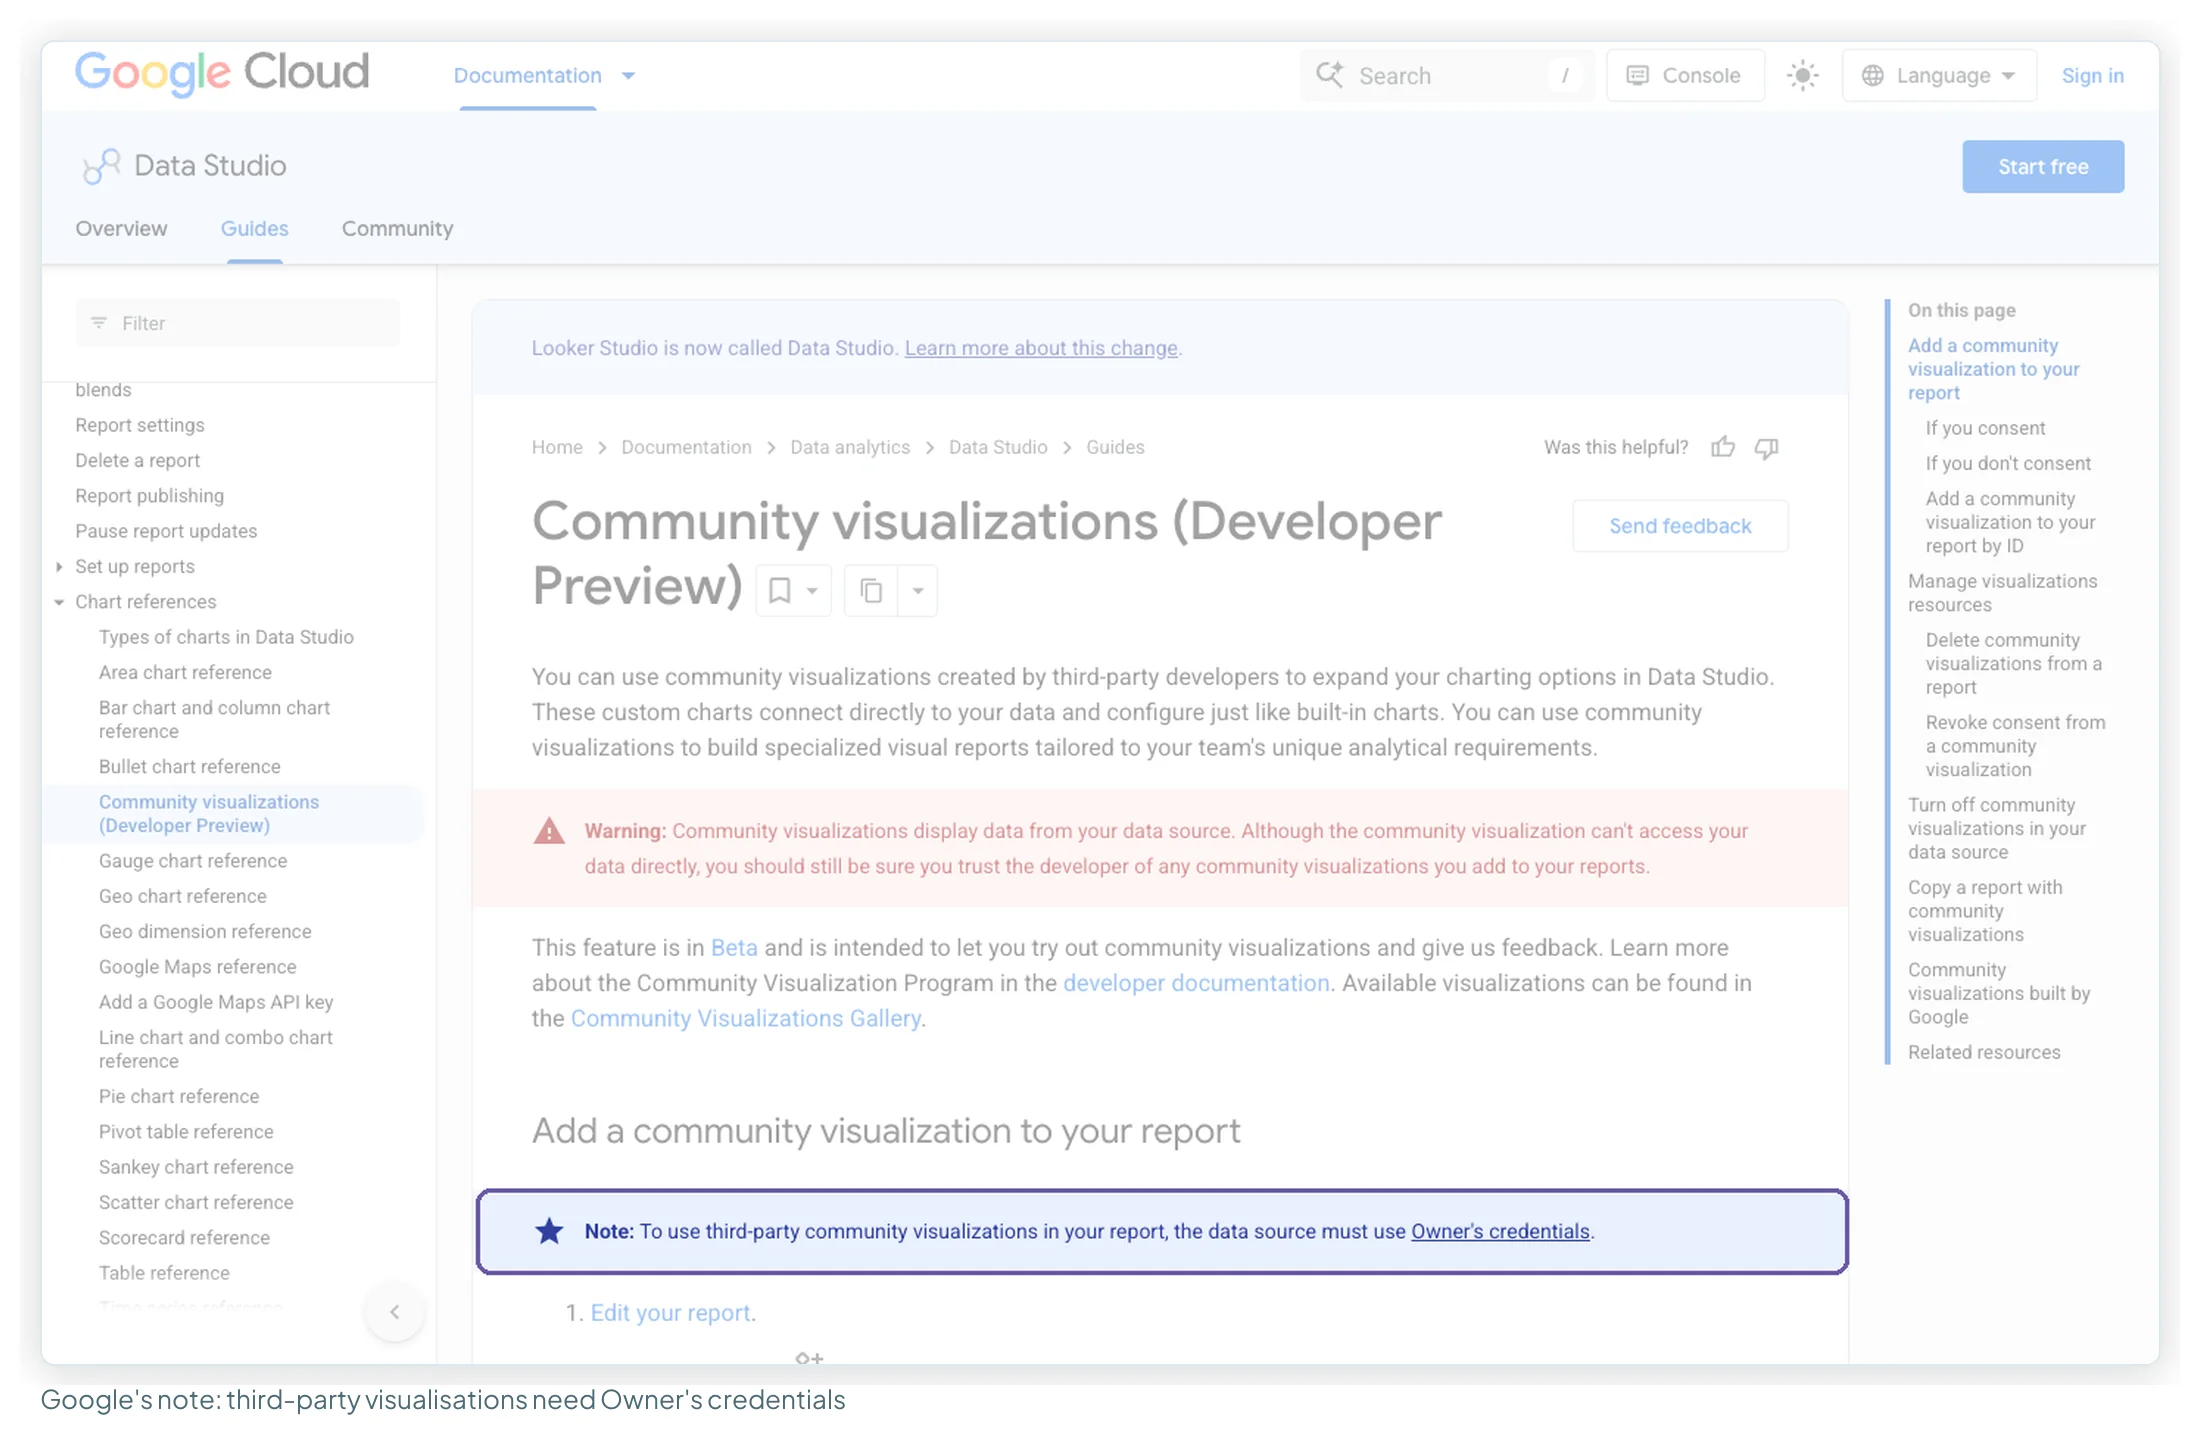The width and height of the screenshot is (2200, 1439).
Task: Open the bookmark dropdown arrow
Action: pyautogui.click(x=812, y=591)
